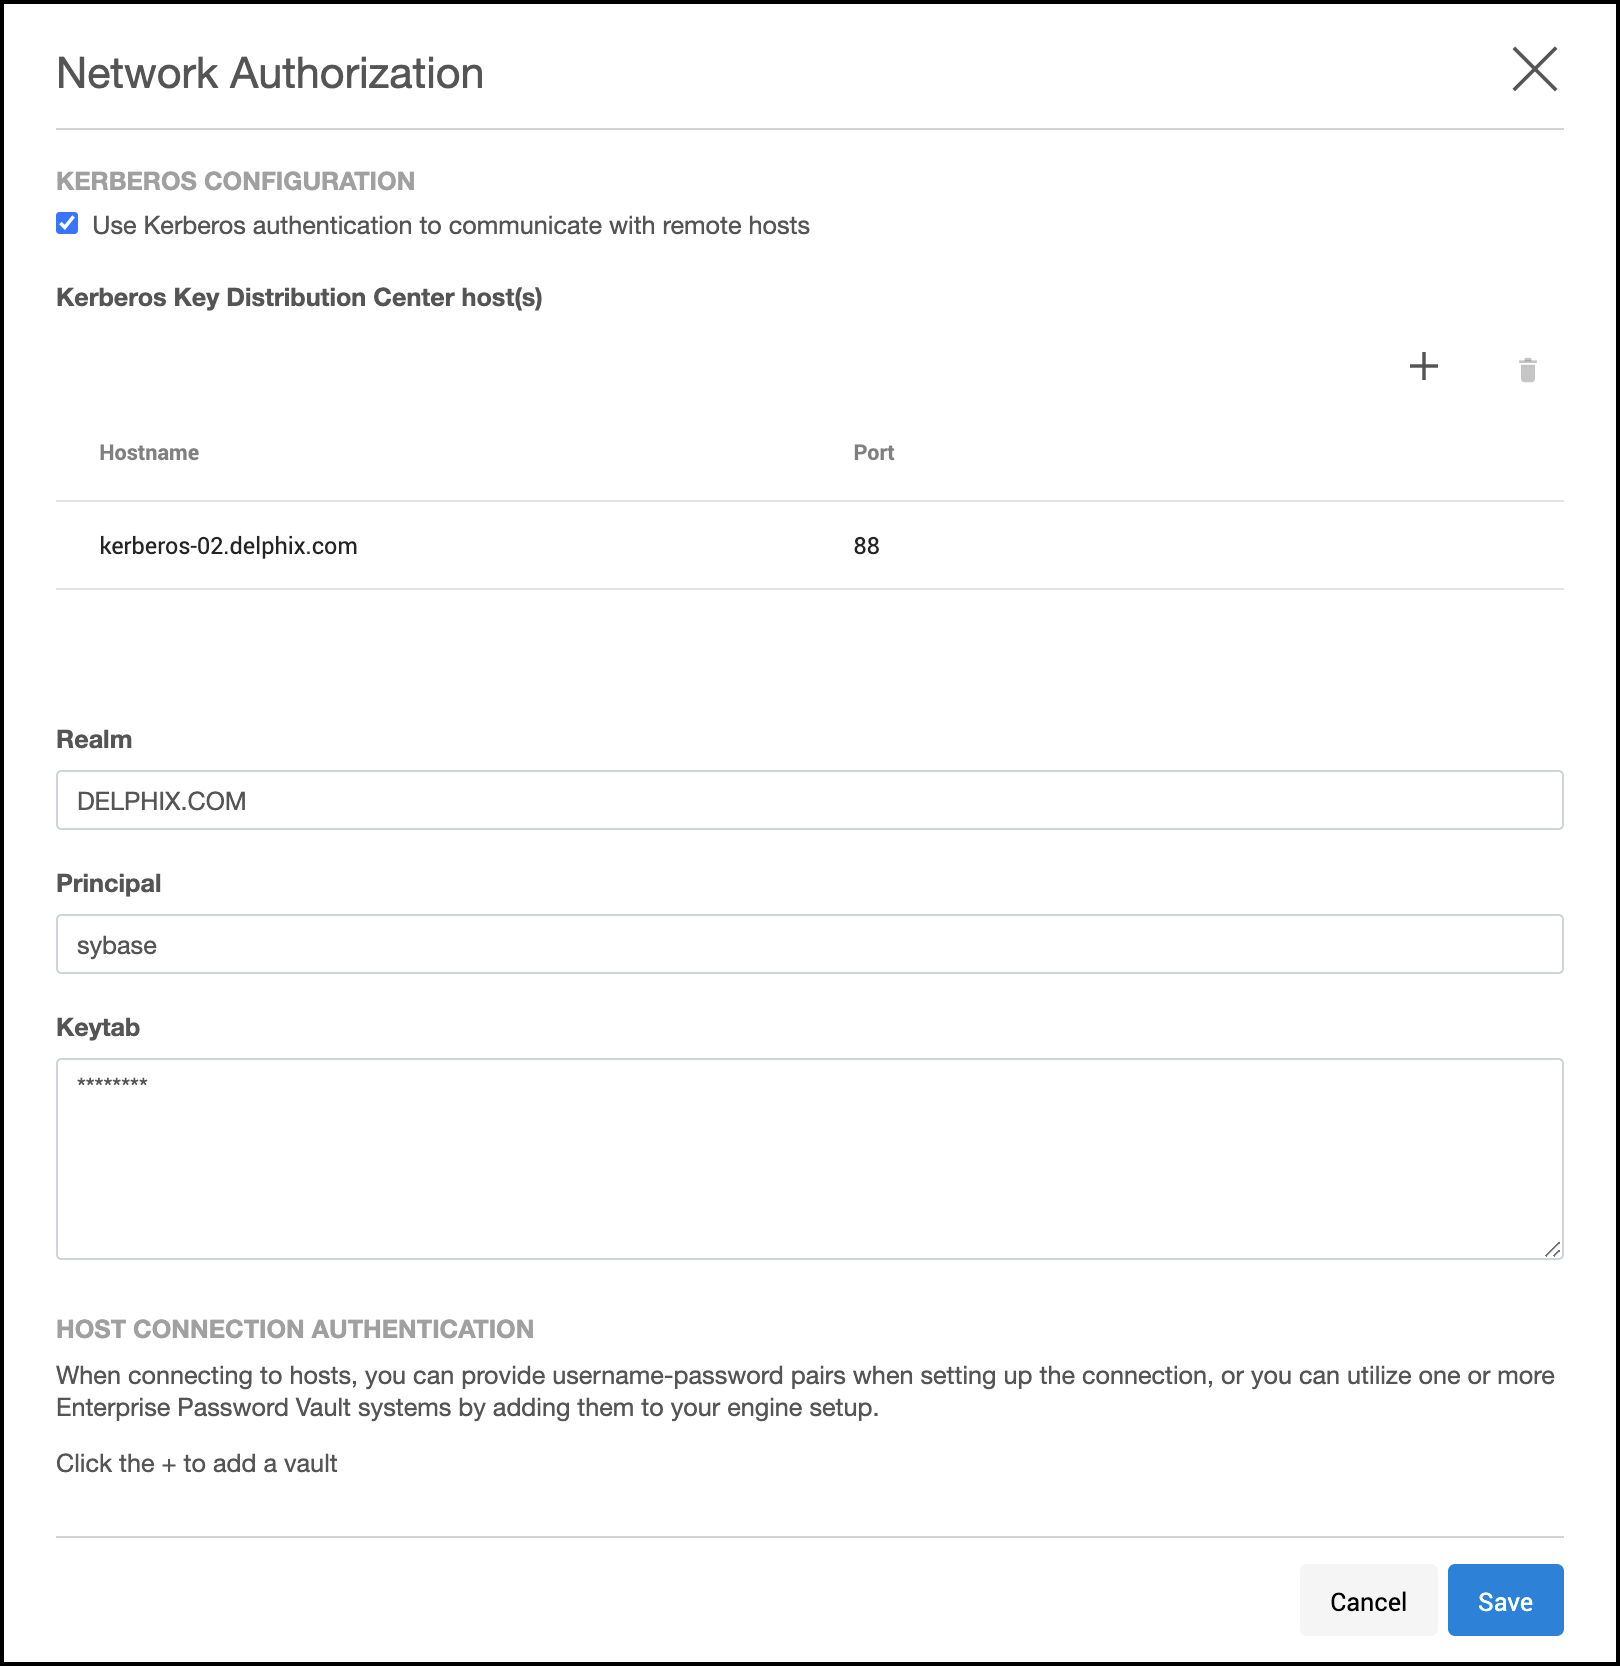Save the network authorization settings
The width and height of the screenshot is (1620, 1666).
(x=1504, y=1601)
